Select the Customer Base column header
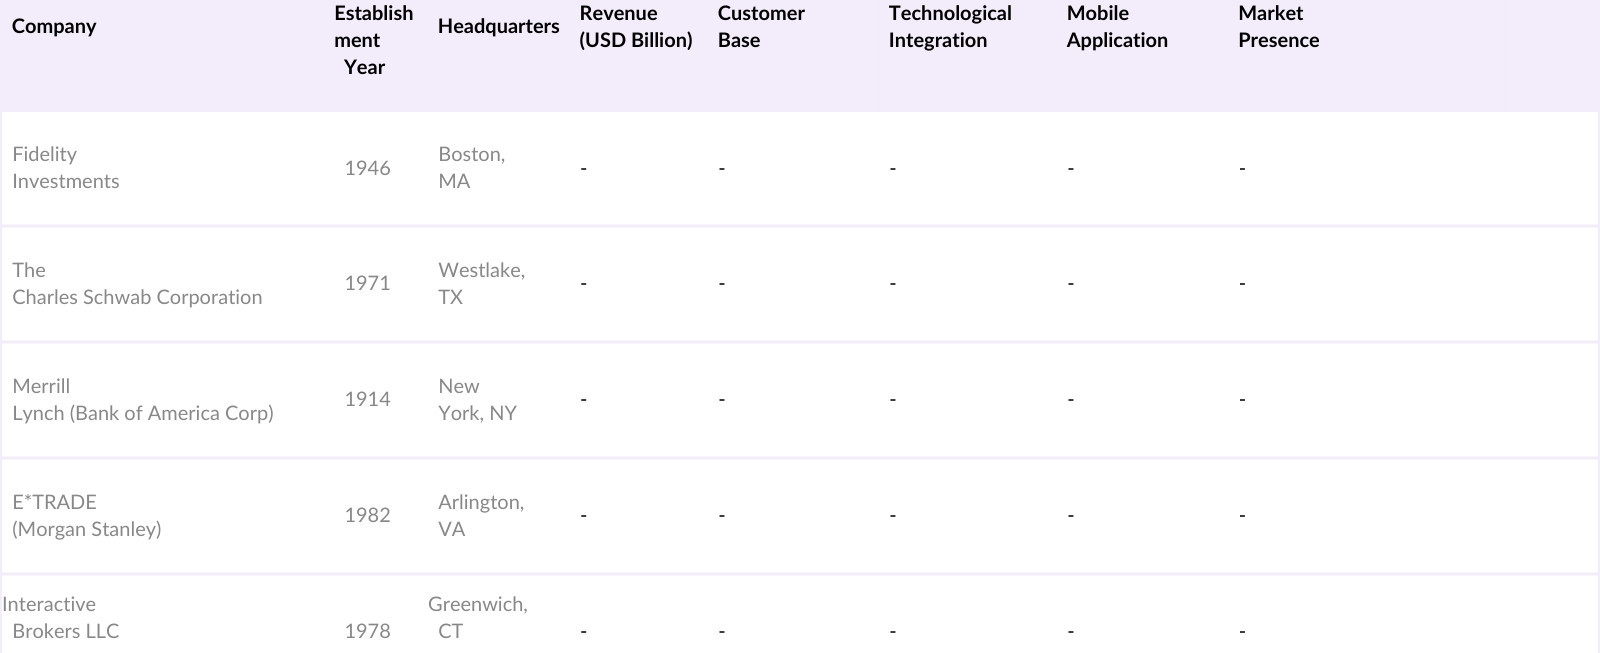Viewport: 1600px width, 653px height. [x=760, y=27]
